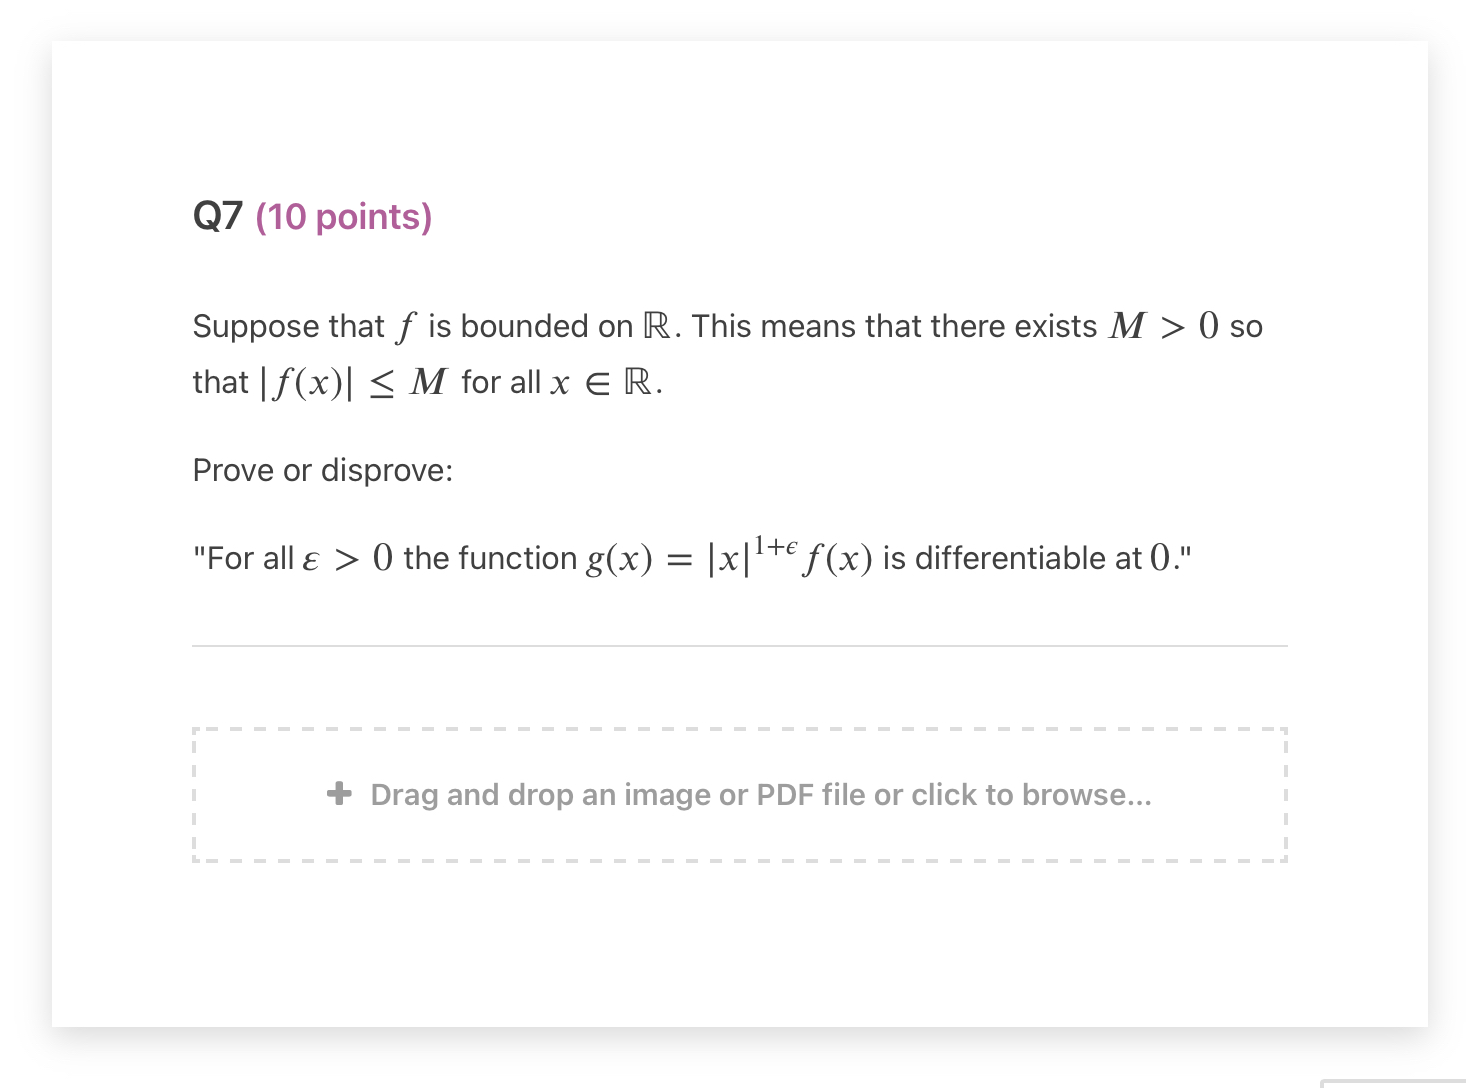
Task: Click the Q7 question heading
Action: click(219, 215)
